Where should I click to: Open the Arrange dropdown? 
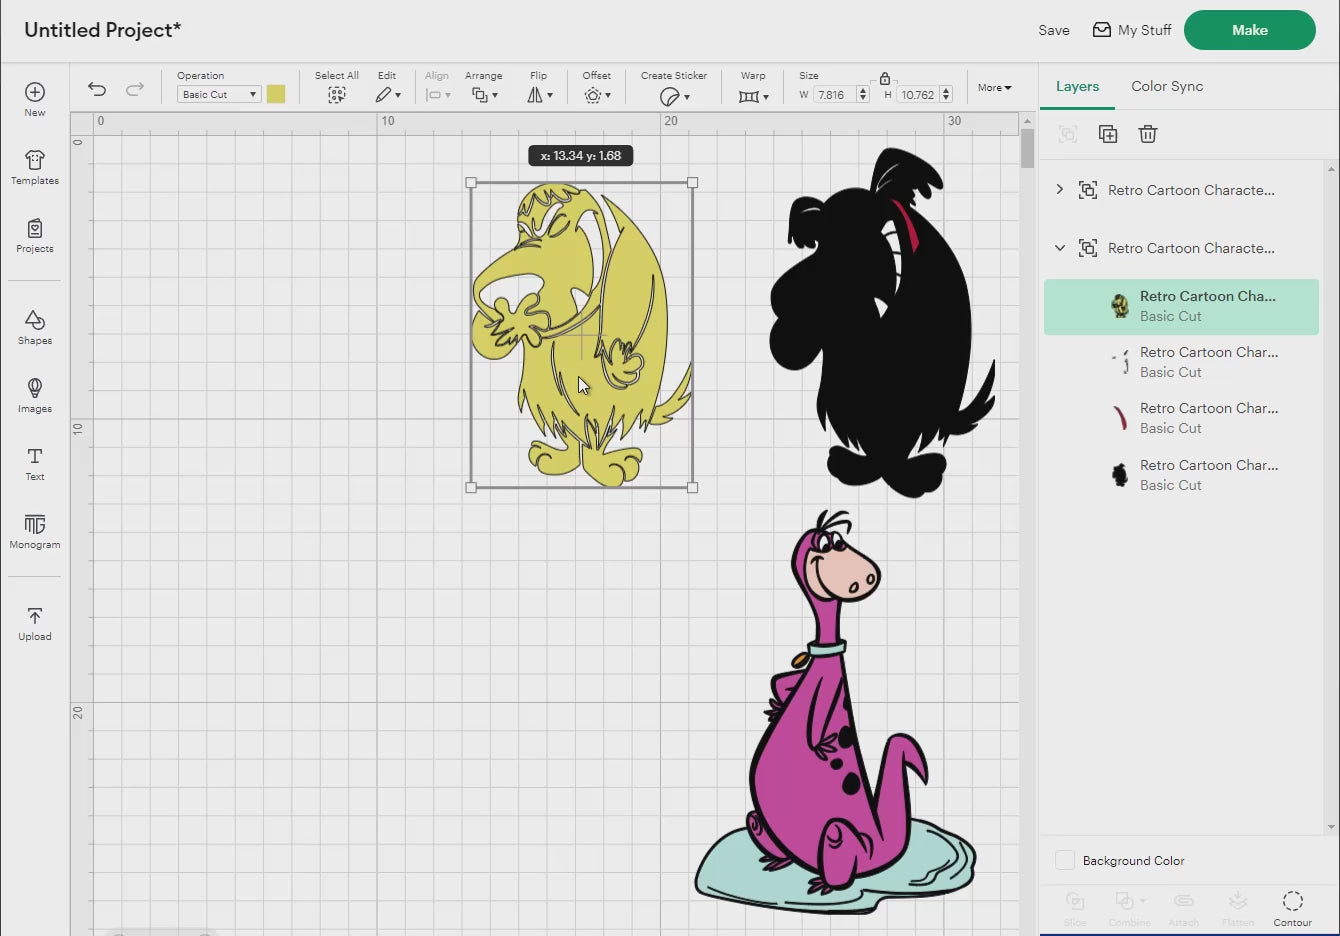(x=485, y=95)
